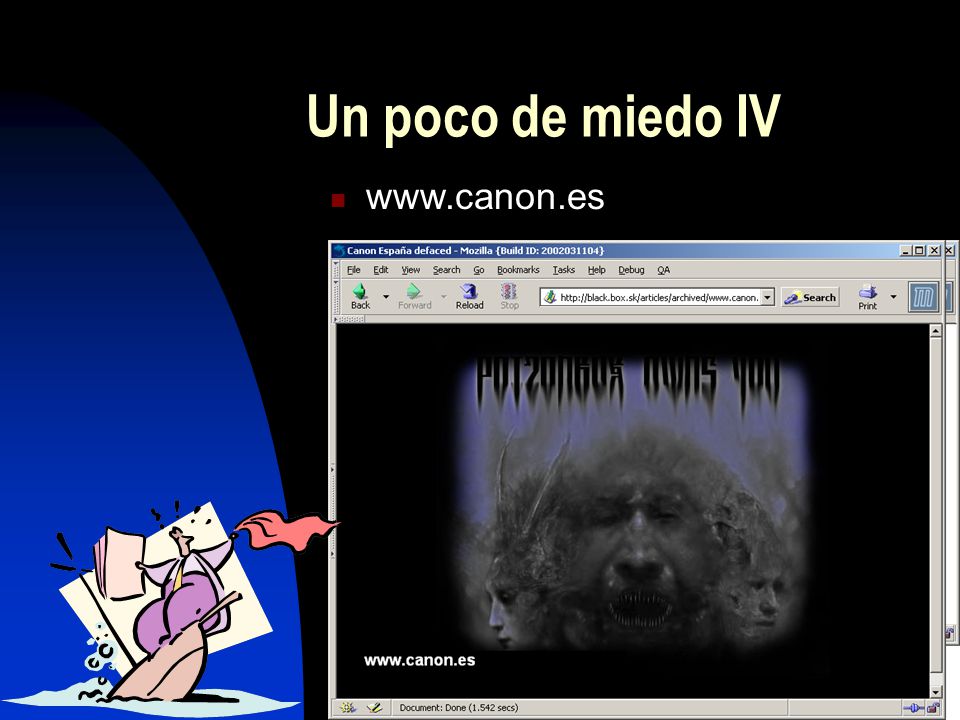Open the Debug menu
This screenshot has height=720, width=960.
tap(631, 270)
